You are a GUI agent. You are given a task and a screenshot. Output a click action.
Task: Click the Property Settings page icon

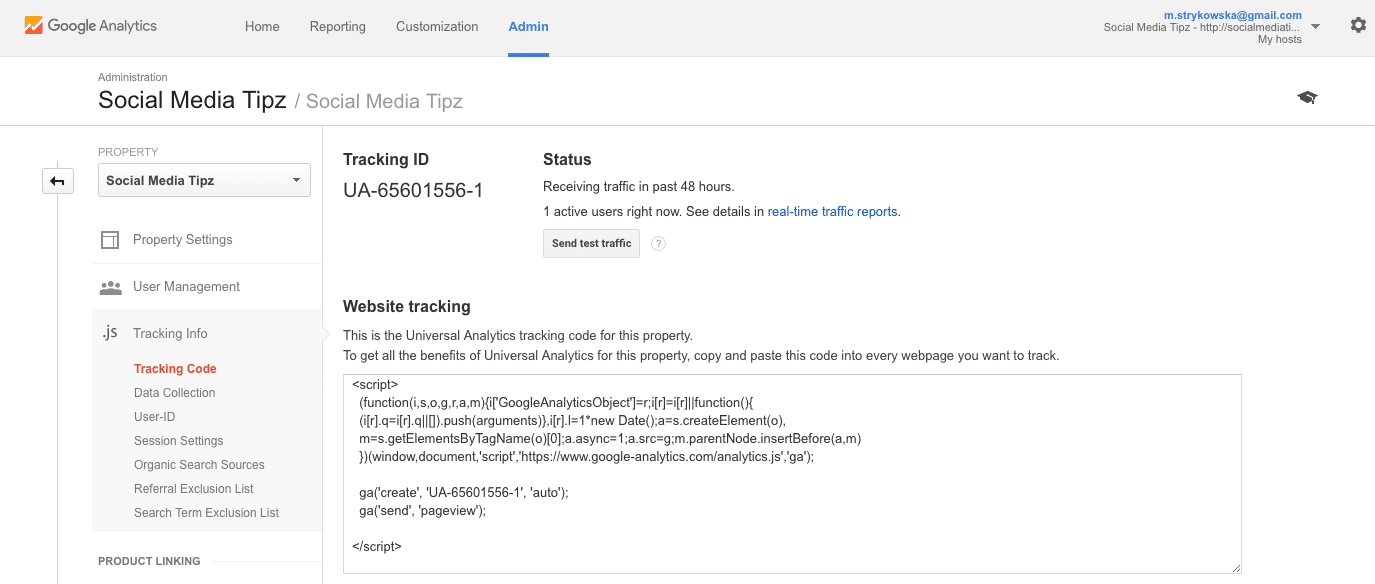[x=110, y=240]
